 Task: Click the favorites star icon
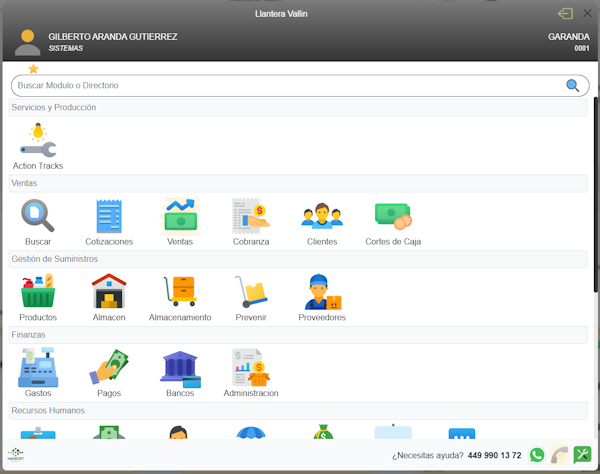pos(33,69)
